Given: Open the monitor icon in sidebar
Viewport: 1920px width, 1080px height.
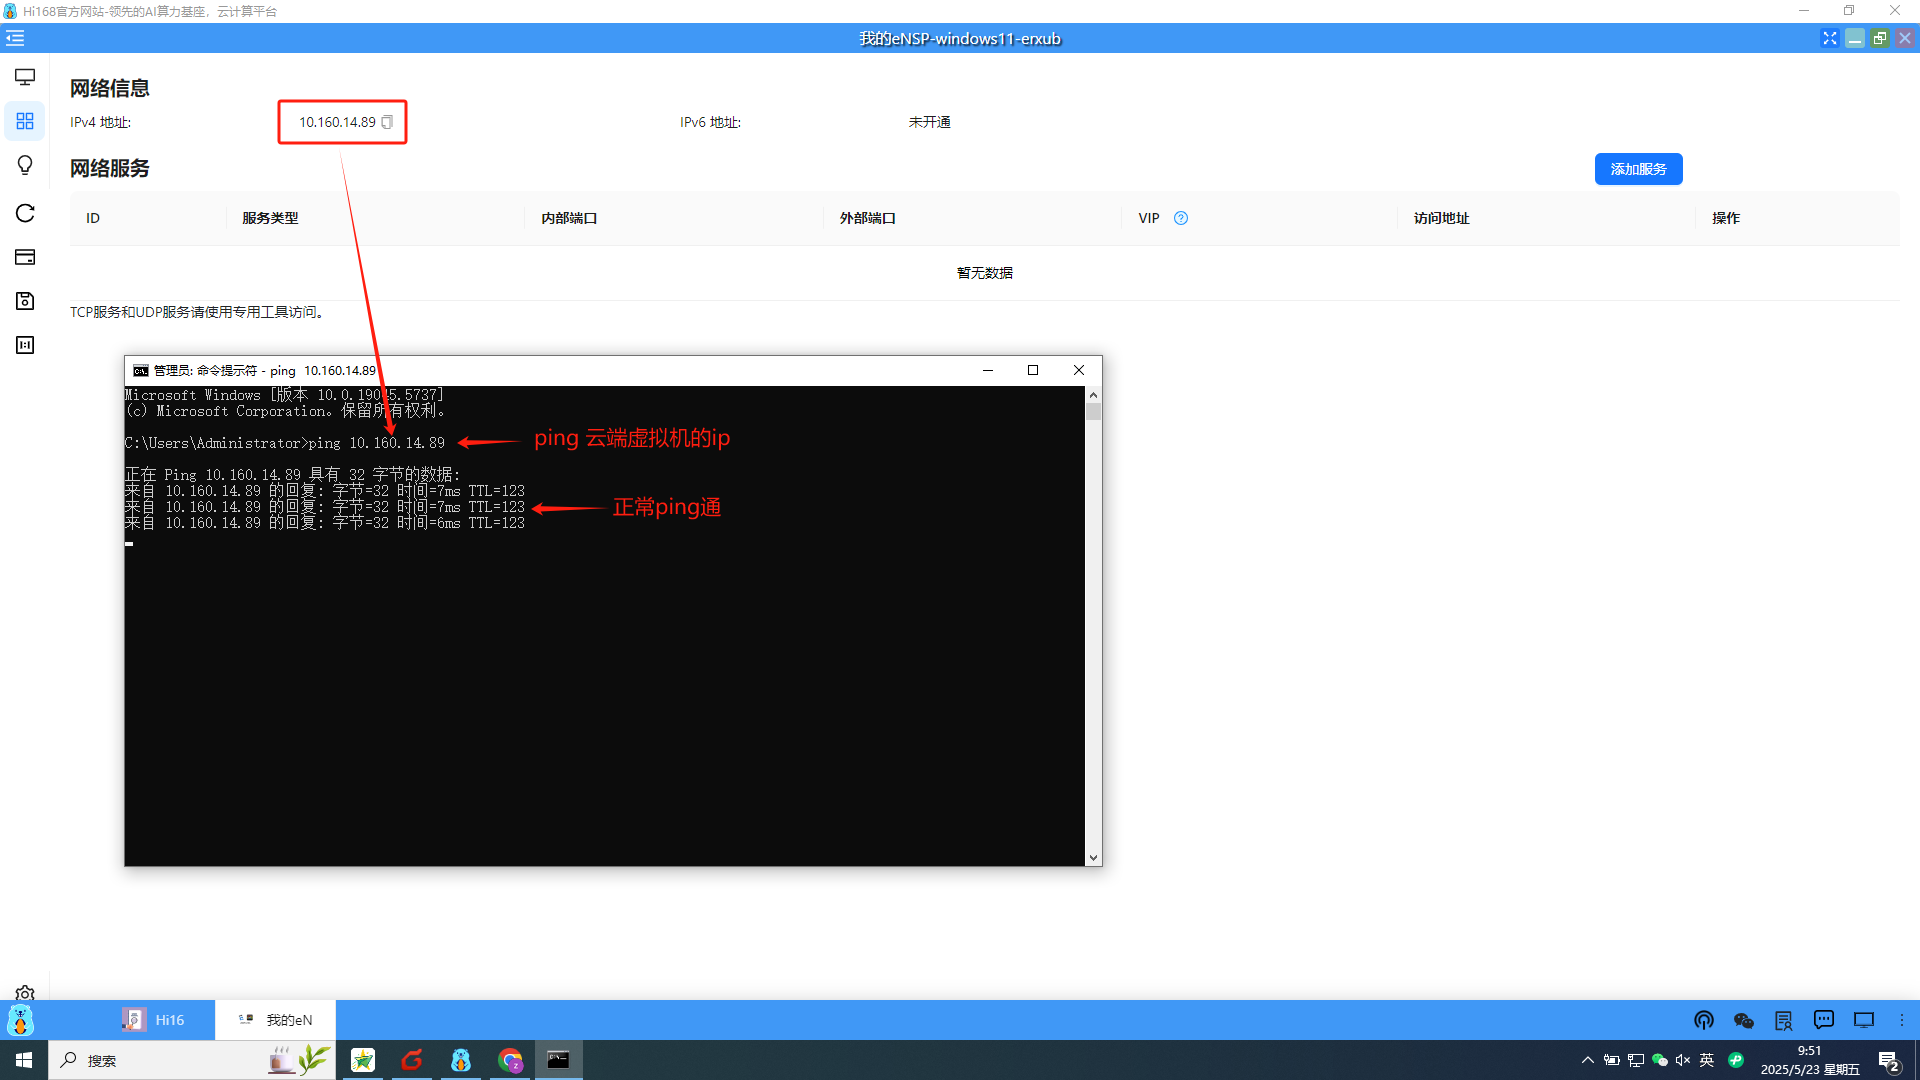Looking at the screenshot, I should pos(25,77).
